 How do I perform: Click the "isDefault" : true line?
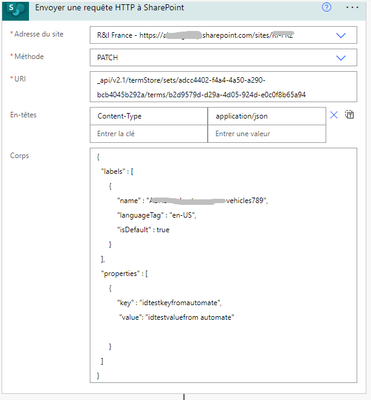point(143,230)
